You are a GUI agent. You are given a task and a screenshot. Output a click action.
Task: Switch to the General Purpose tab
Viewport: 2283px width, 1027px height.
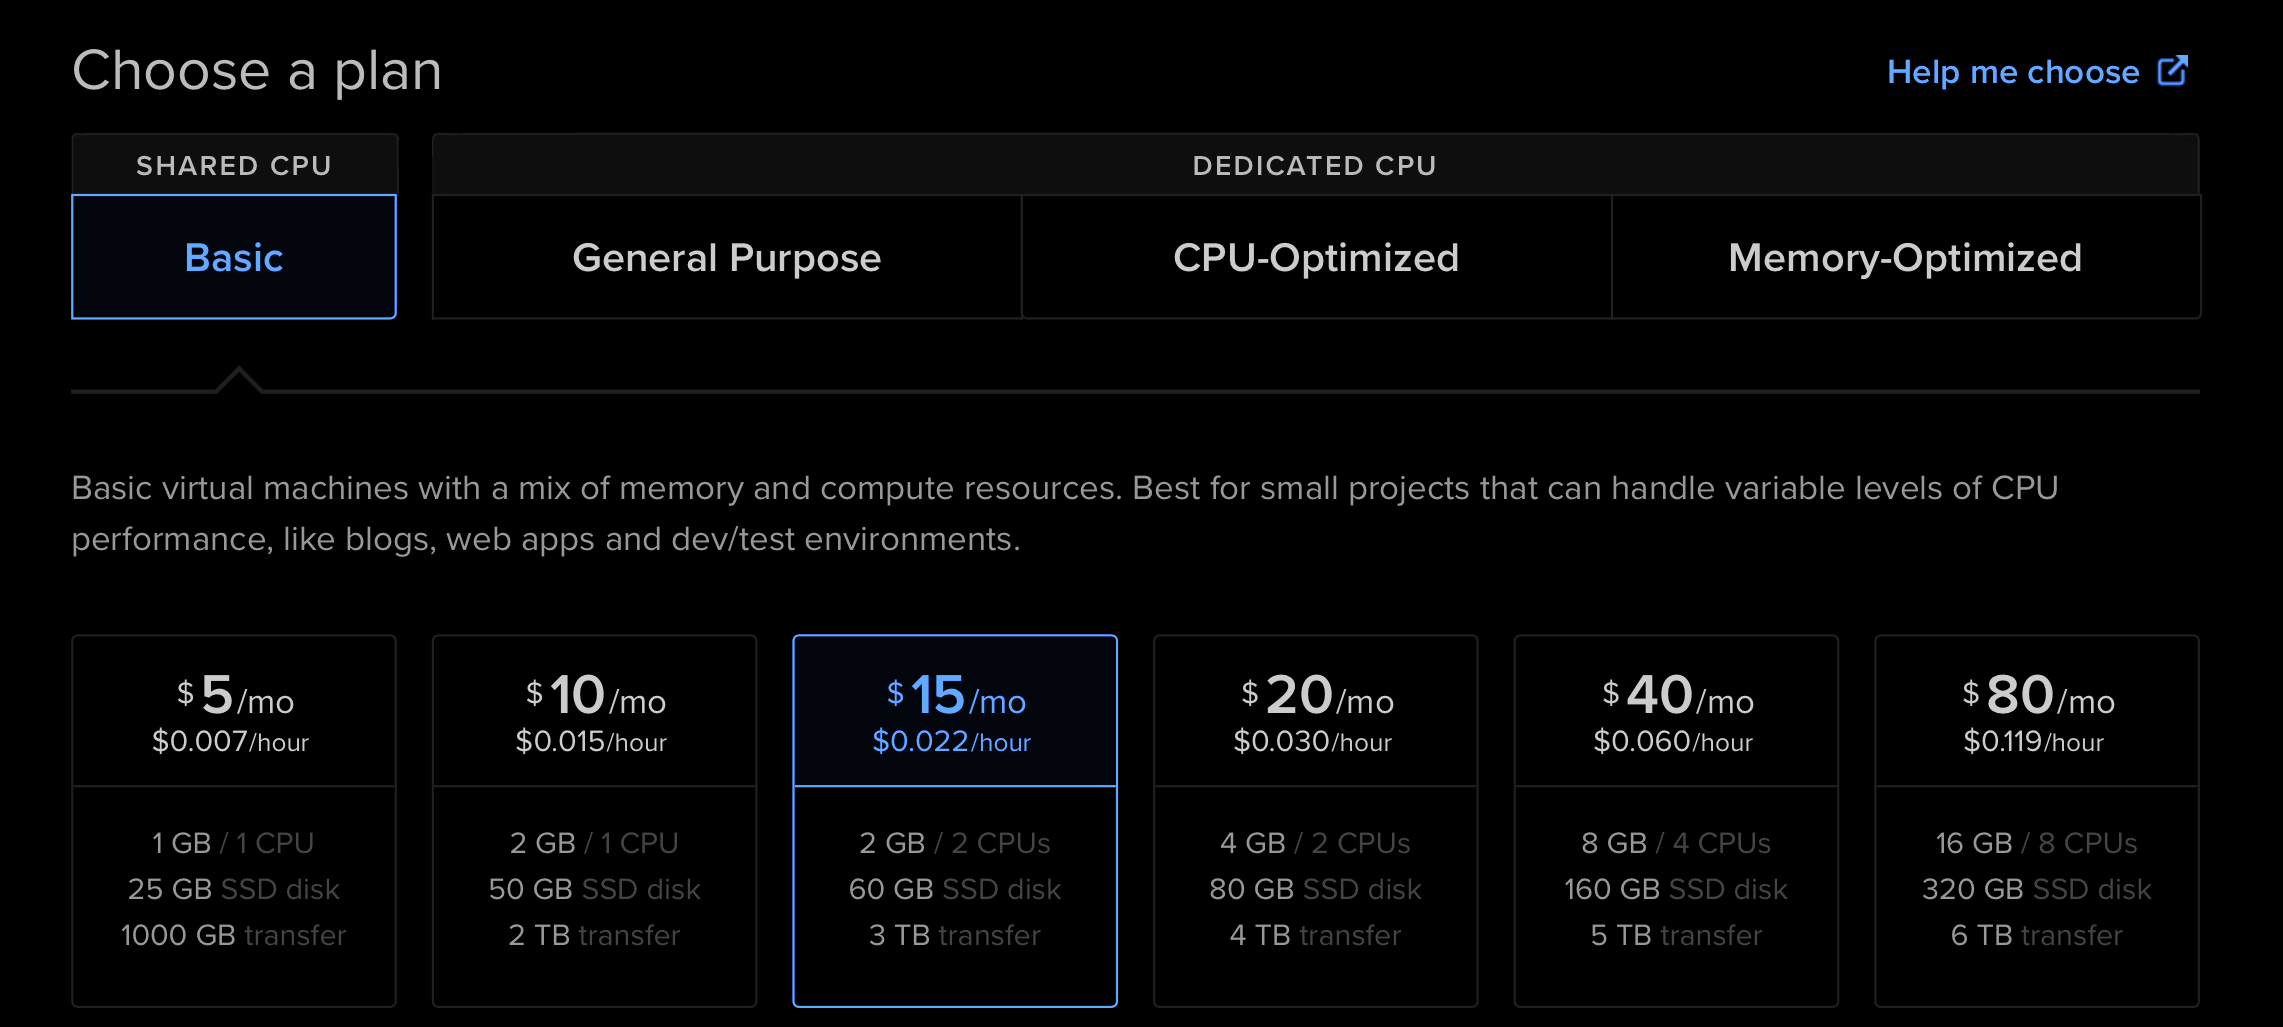pyautogui.click(x=726, y=257)
